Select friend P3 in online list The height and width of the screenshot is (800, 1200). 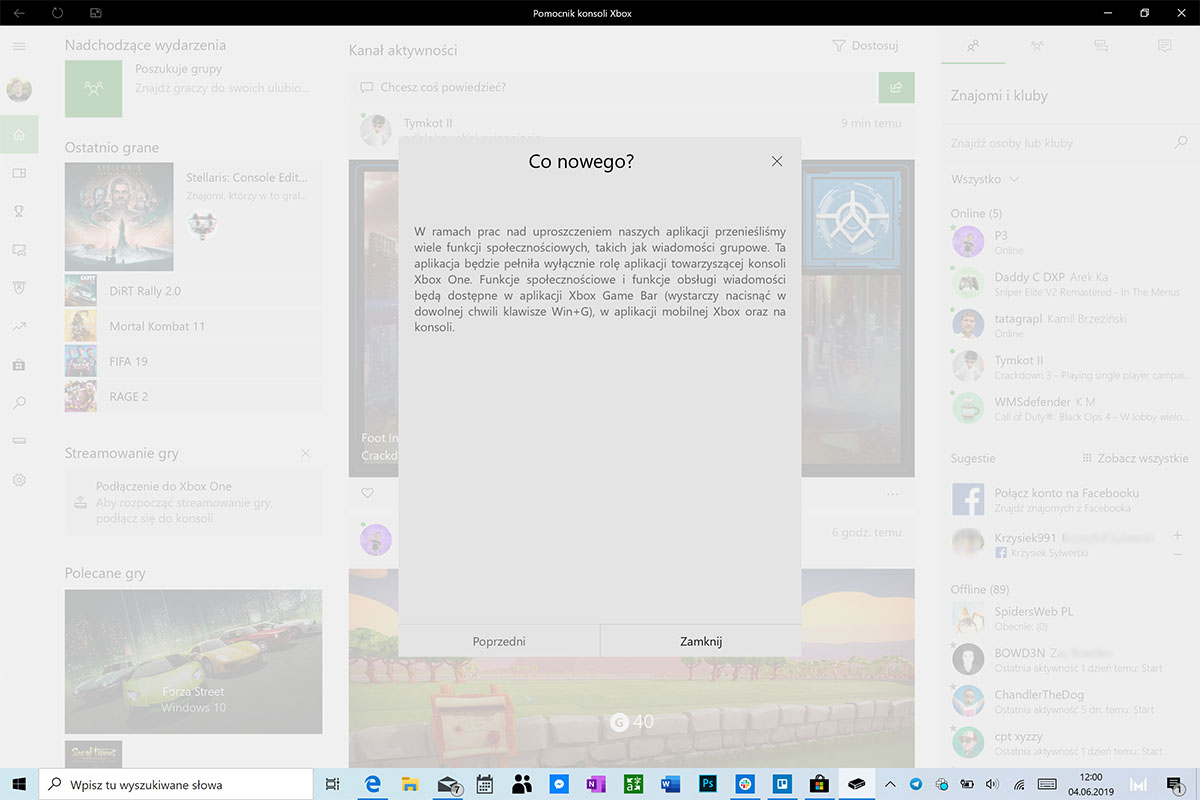(1069, 242)
